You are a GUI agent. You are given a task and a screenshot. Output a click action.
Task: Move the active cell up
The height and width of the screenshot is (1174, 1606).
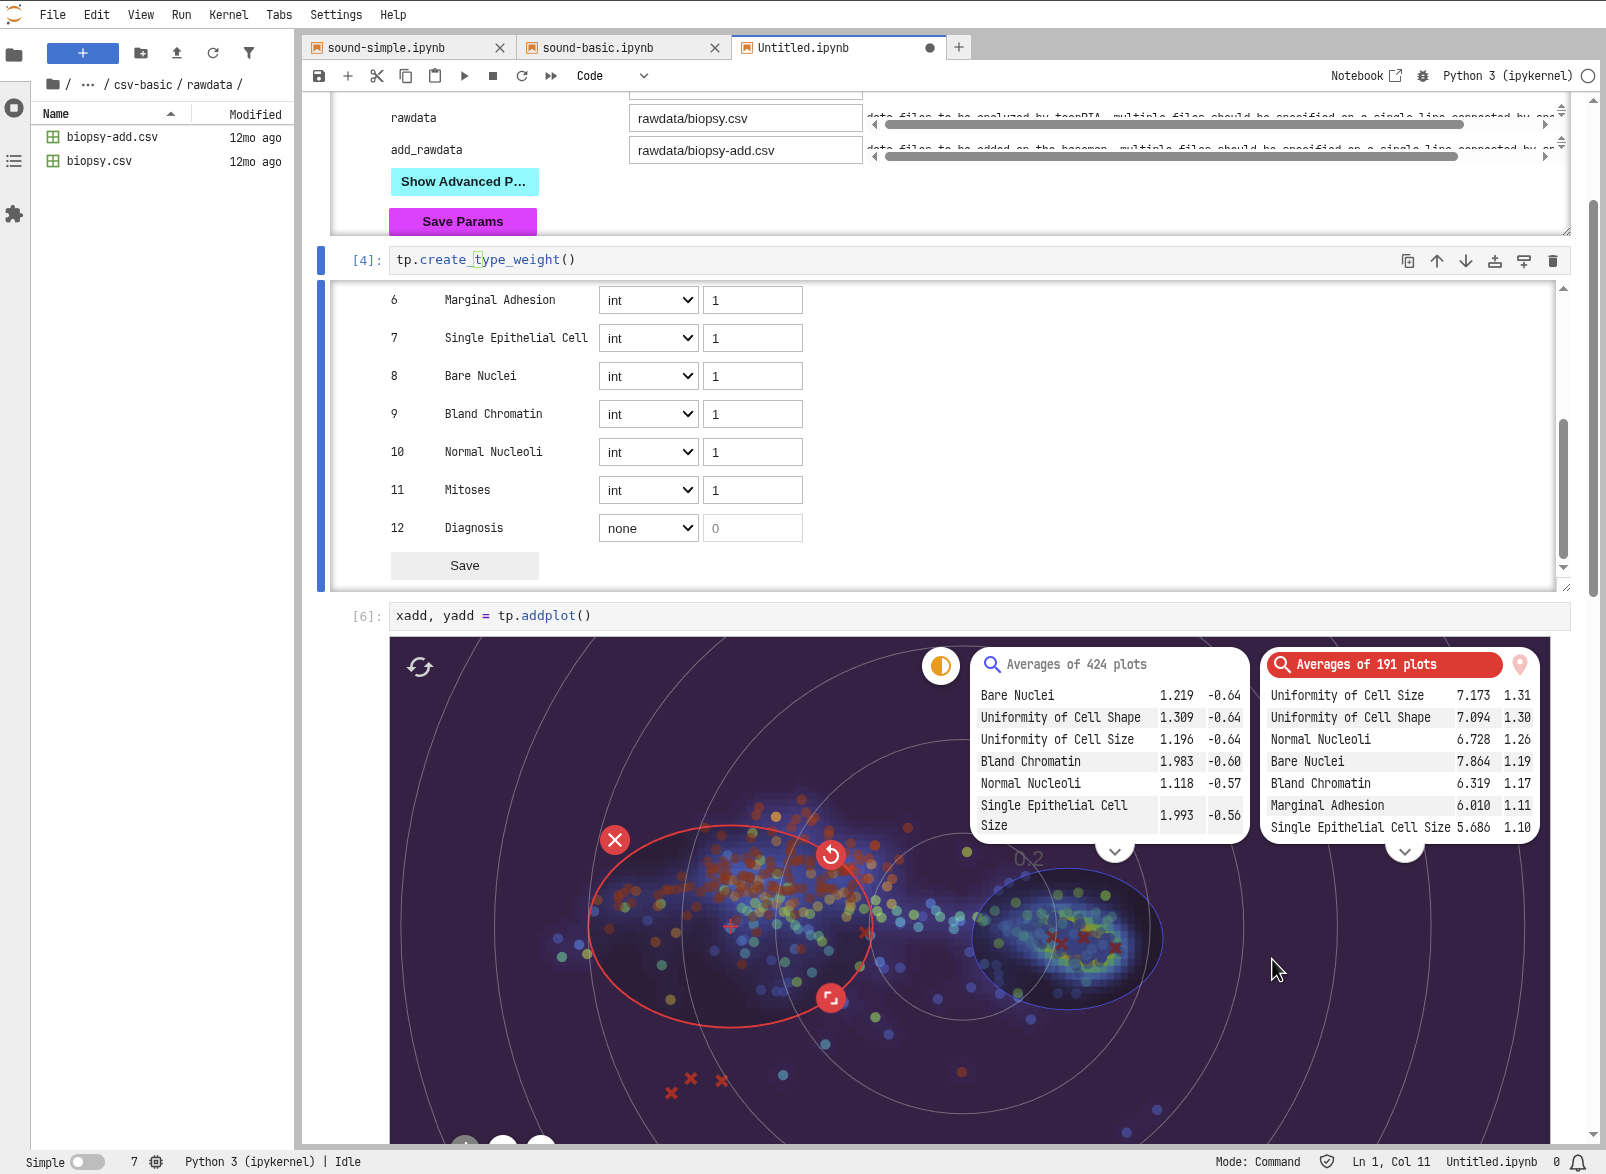tap(1437, 261)
